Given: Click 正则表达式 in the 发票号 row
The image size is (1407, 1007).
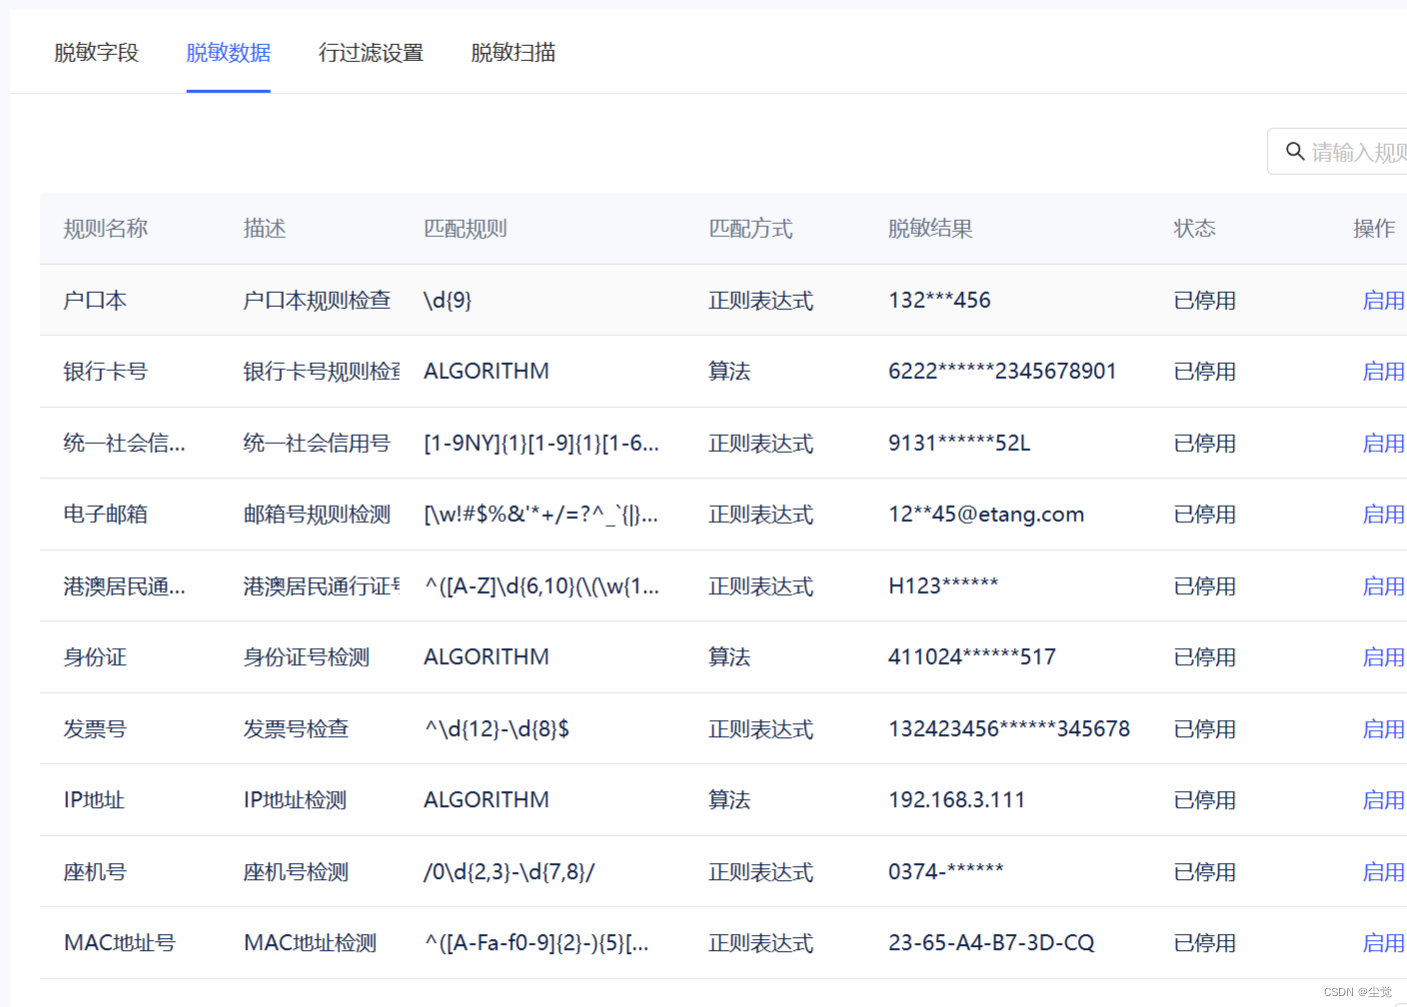Looking at the screenshot, I should tap(761, 729).
